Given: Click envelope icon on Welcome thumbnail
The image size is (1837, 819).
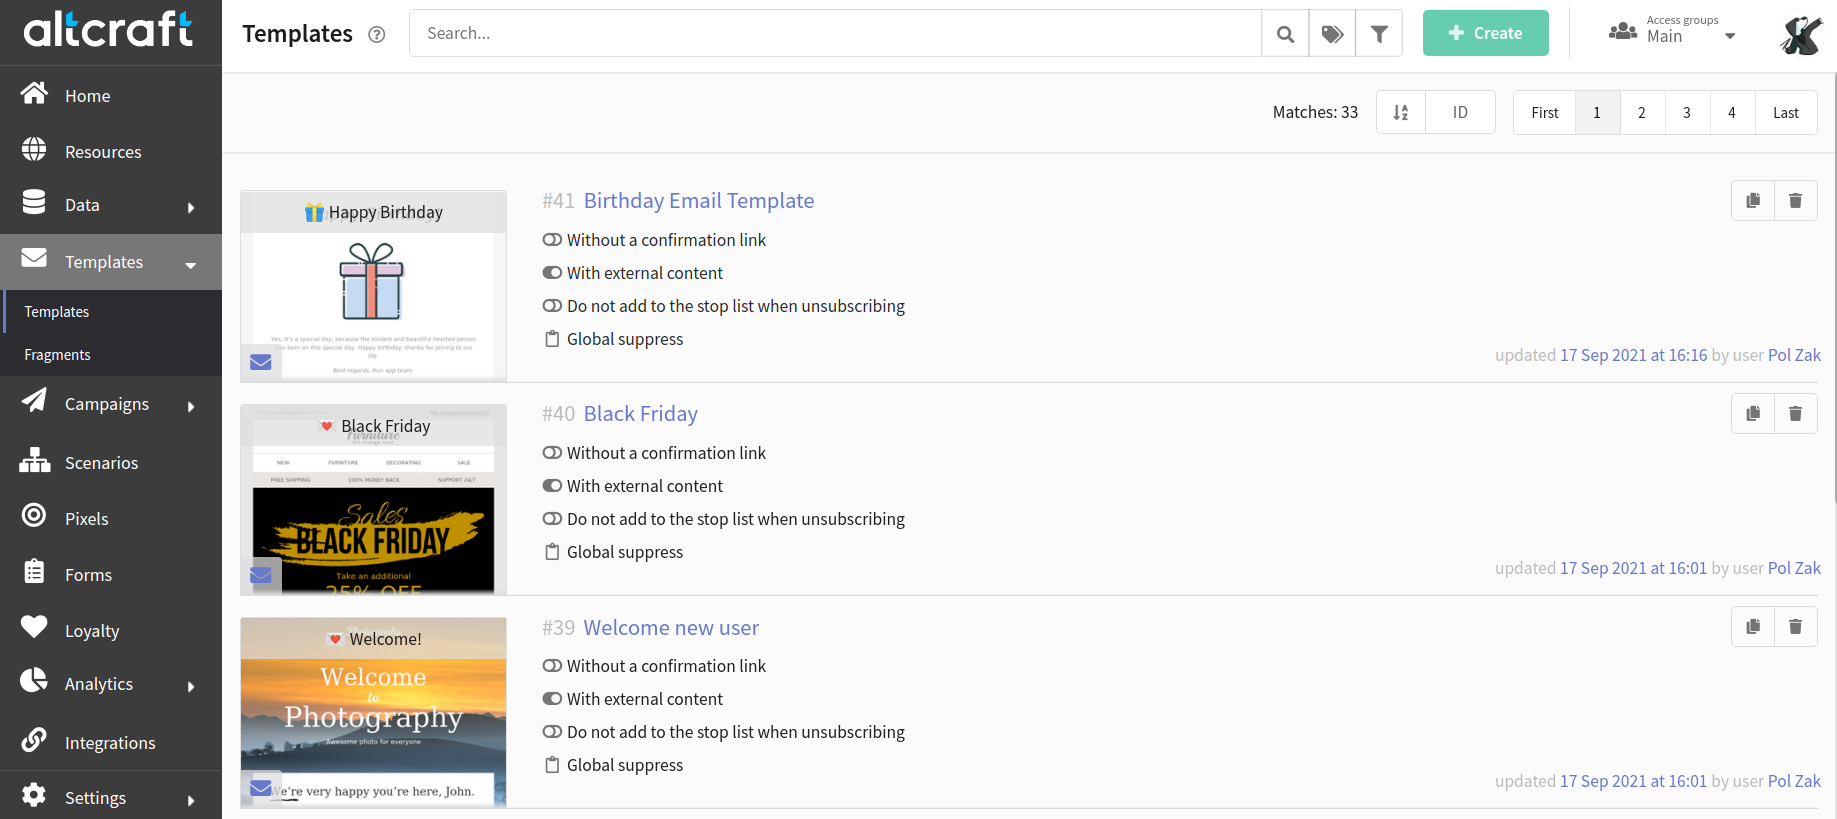Looking at the screenshot, I should pos(261,788).
